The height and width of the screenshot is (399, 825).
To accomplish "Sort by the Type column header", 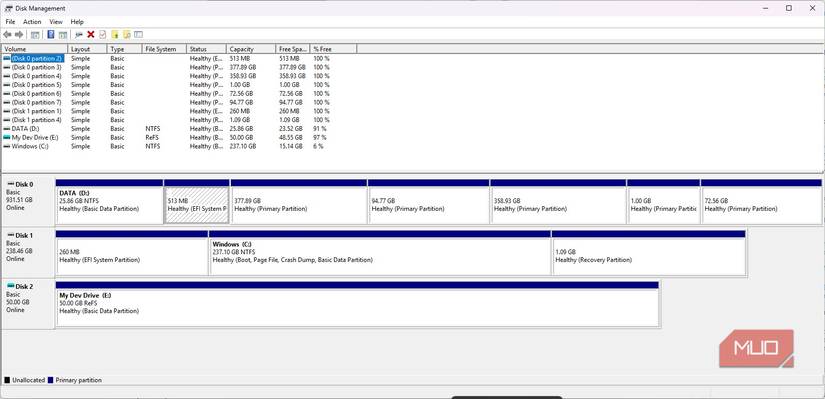I will point(125,49).
